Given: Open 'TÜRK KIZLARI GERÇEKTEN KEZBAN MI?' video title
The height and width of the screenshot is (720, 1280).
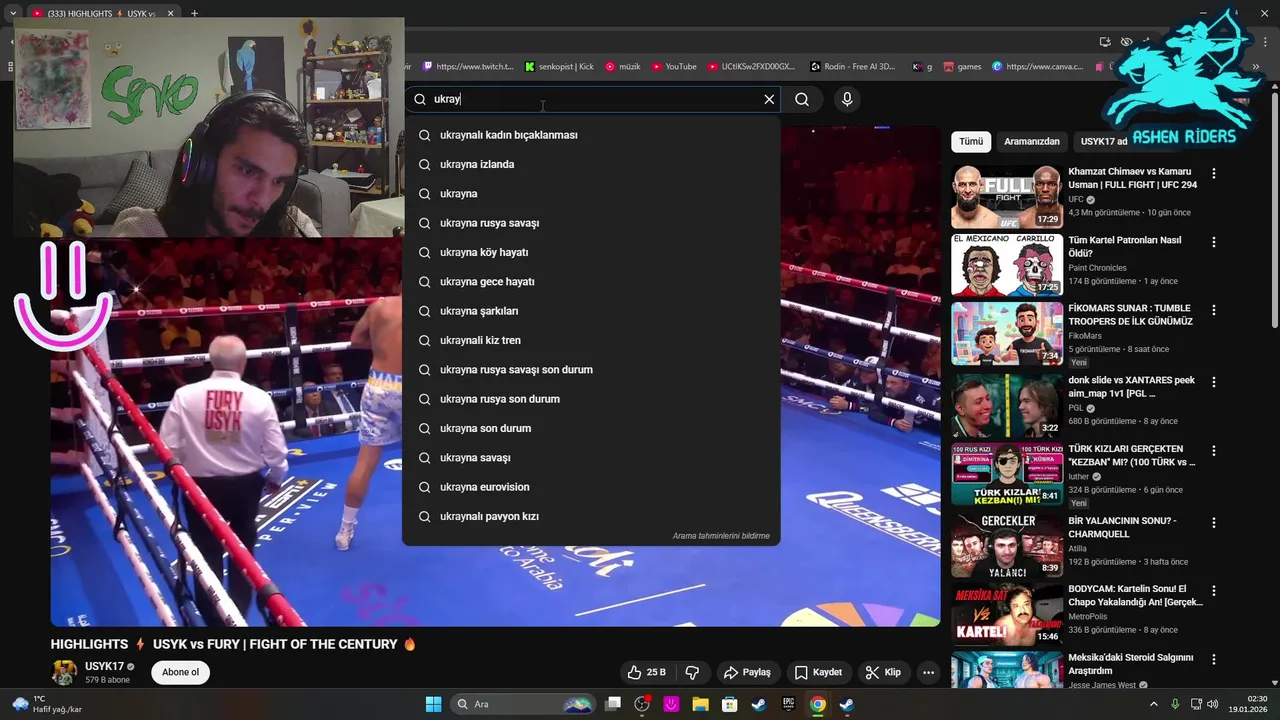Looking at the screenshot, I should pyautogui.click(x=1131, y=455).
